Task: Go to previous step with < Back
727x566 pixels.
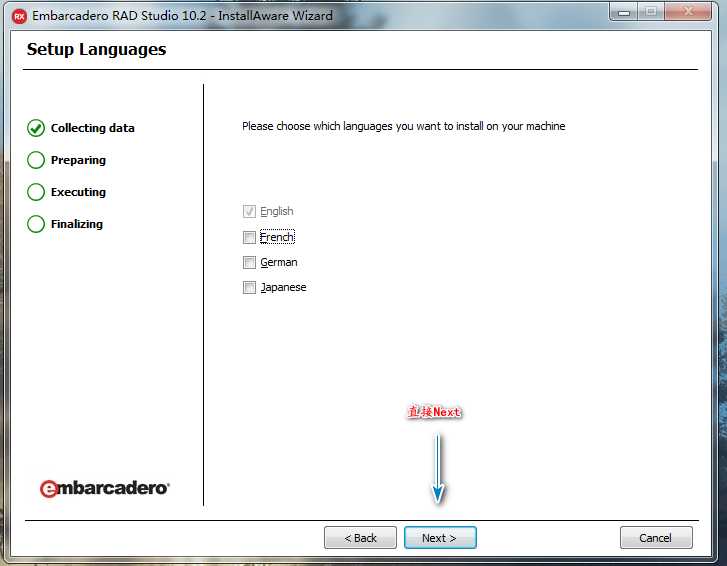Action: (x=360, y=538)
